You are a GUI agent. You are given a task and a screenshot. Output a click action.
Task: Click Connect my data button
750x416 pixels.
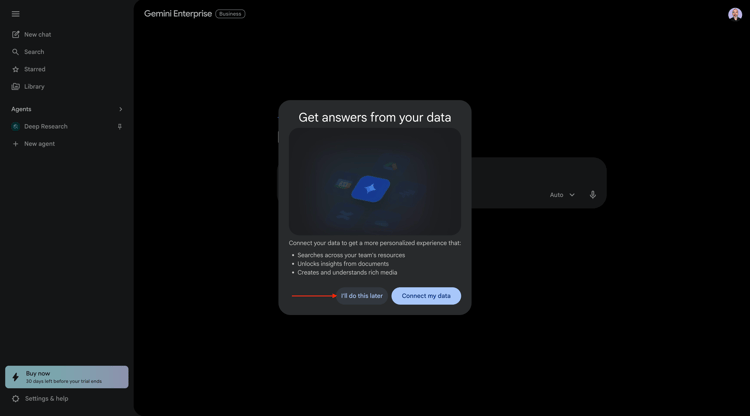426,296
